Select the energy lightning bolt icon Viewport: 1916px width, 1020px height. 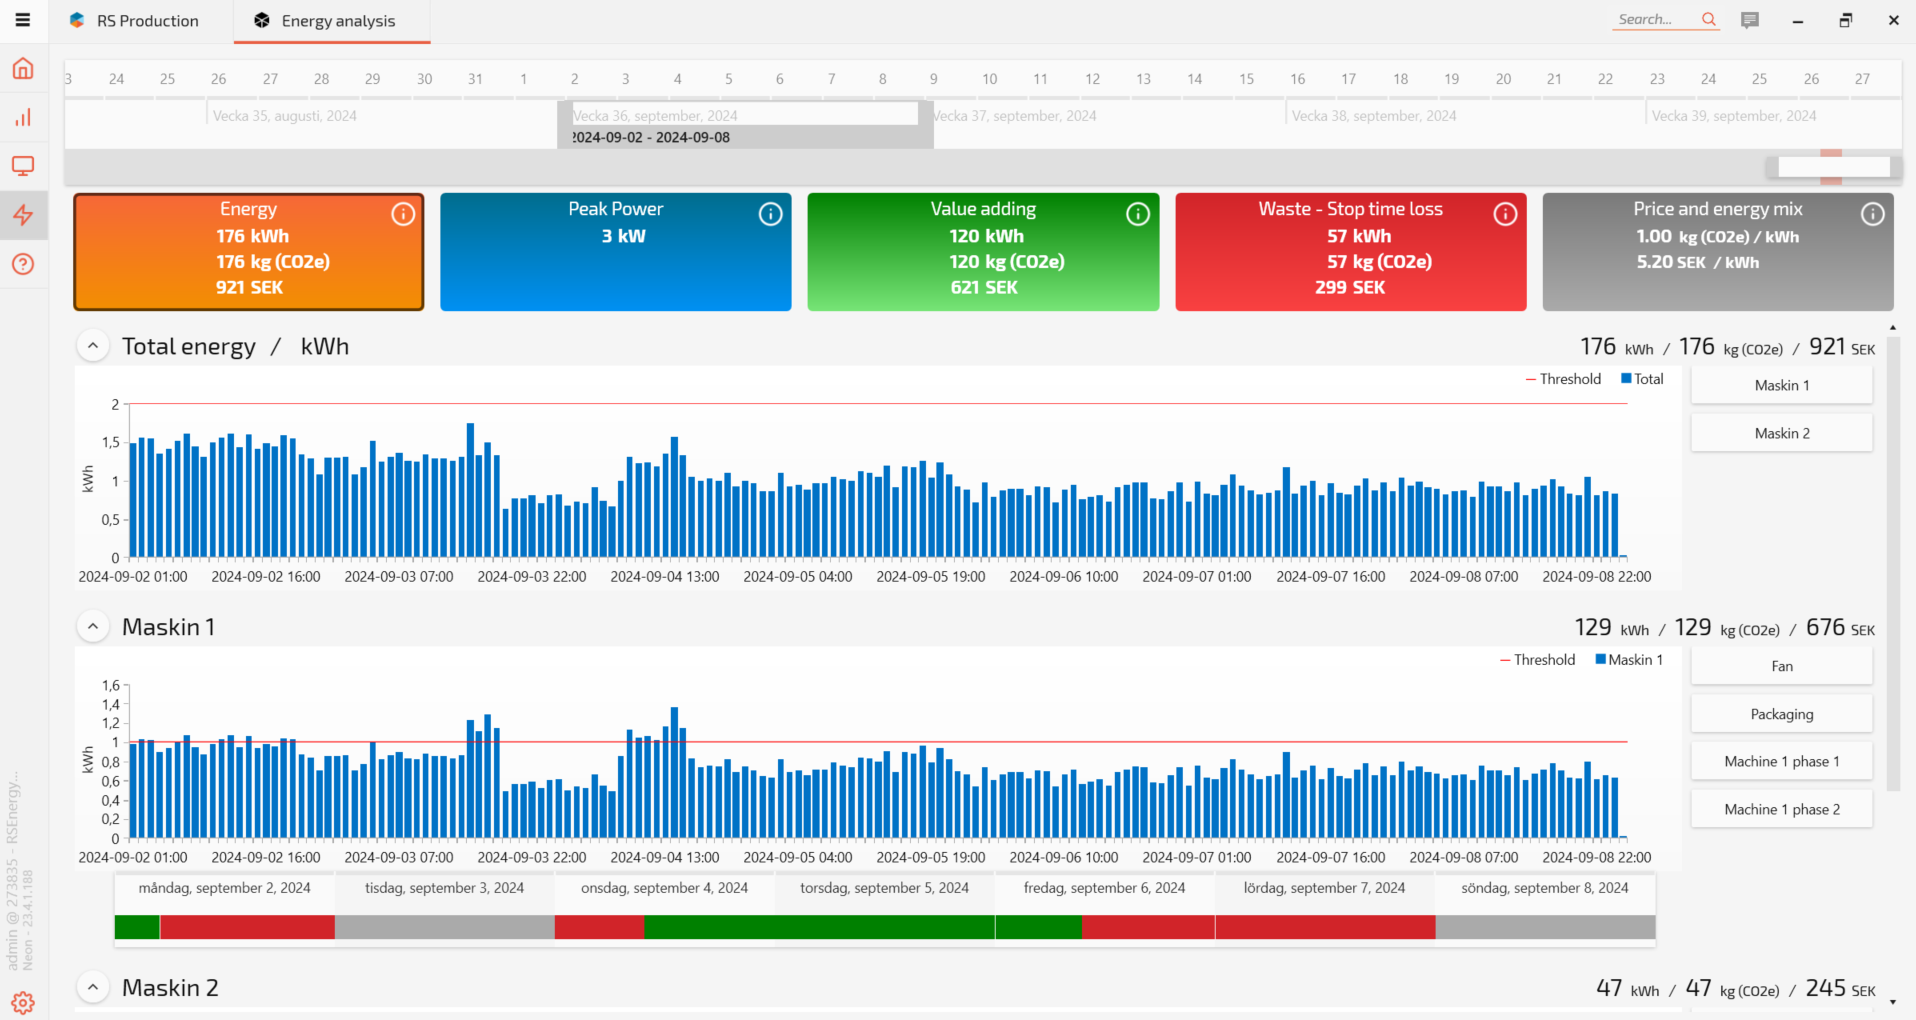click(23, 215)
